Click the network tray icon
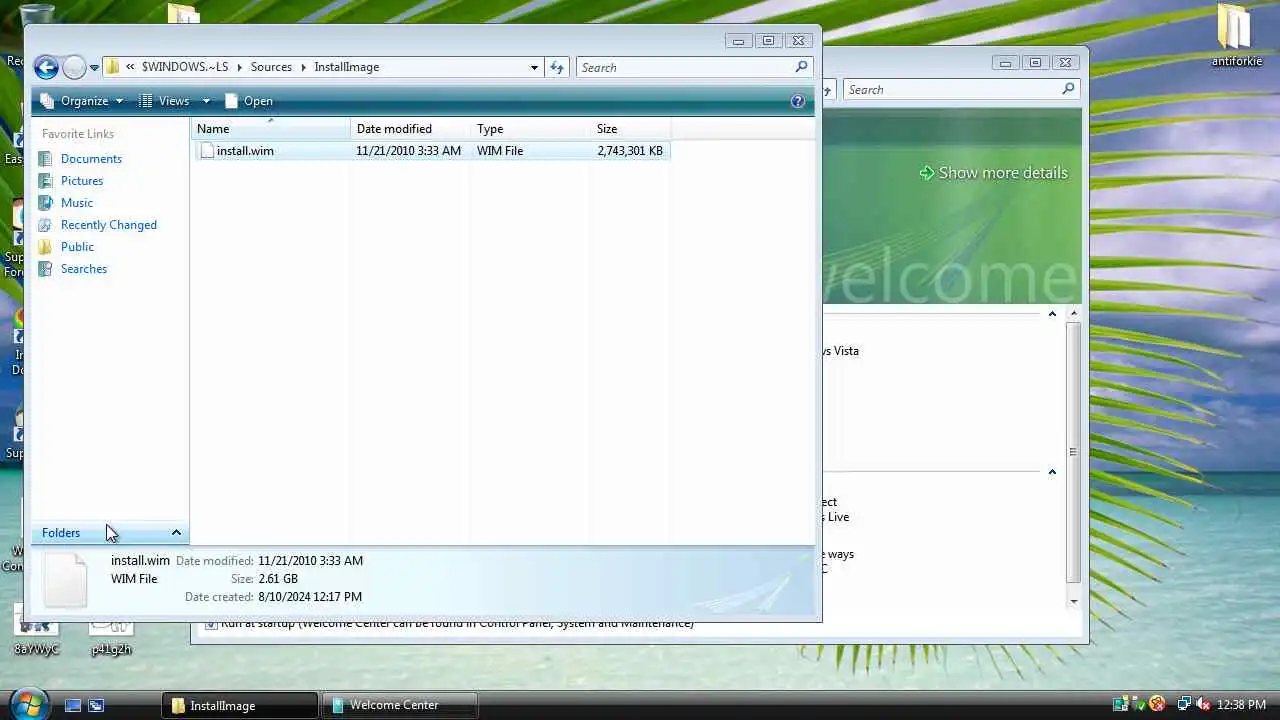1280x720 pixels. pos(1184,705)
